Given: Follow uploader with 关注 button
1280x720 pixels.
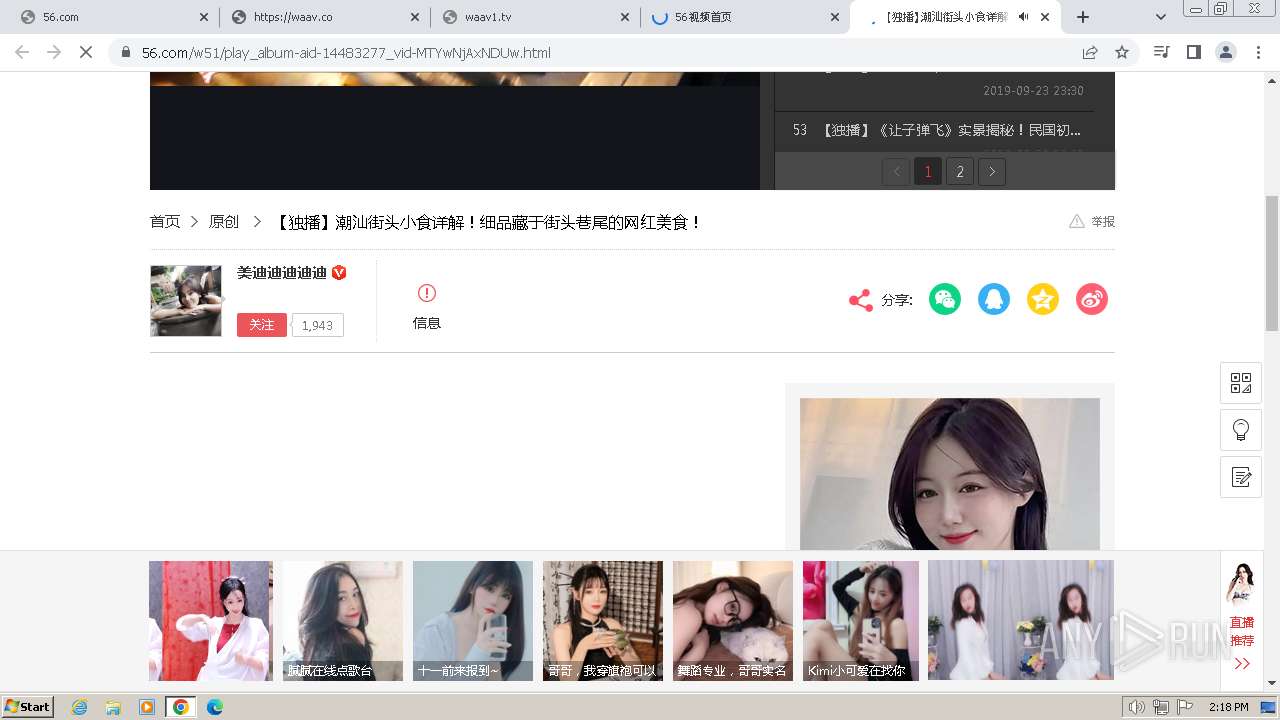Looking at the screenshot, I should point(262,325).
